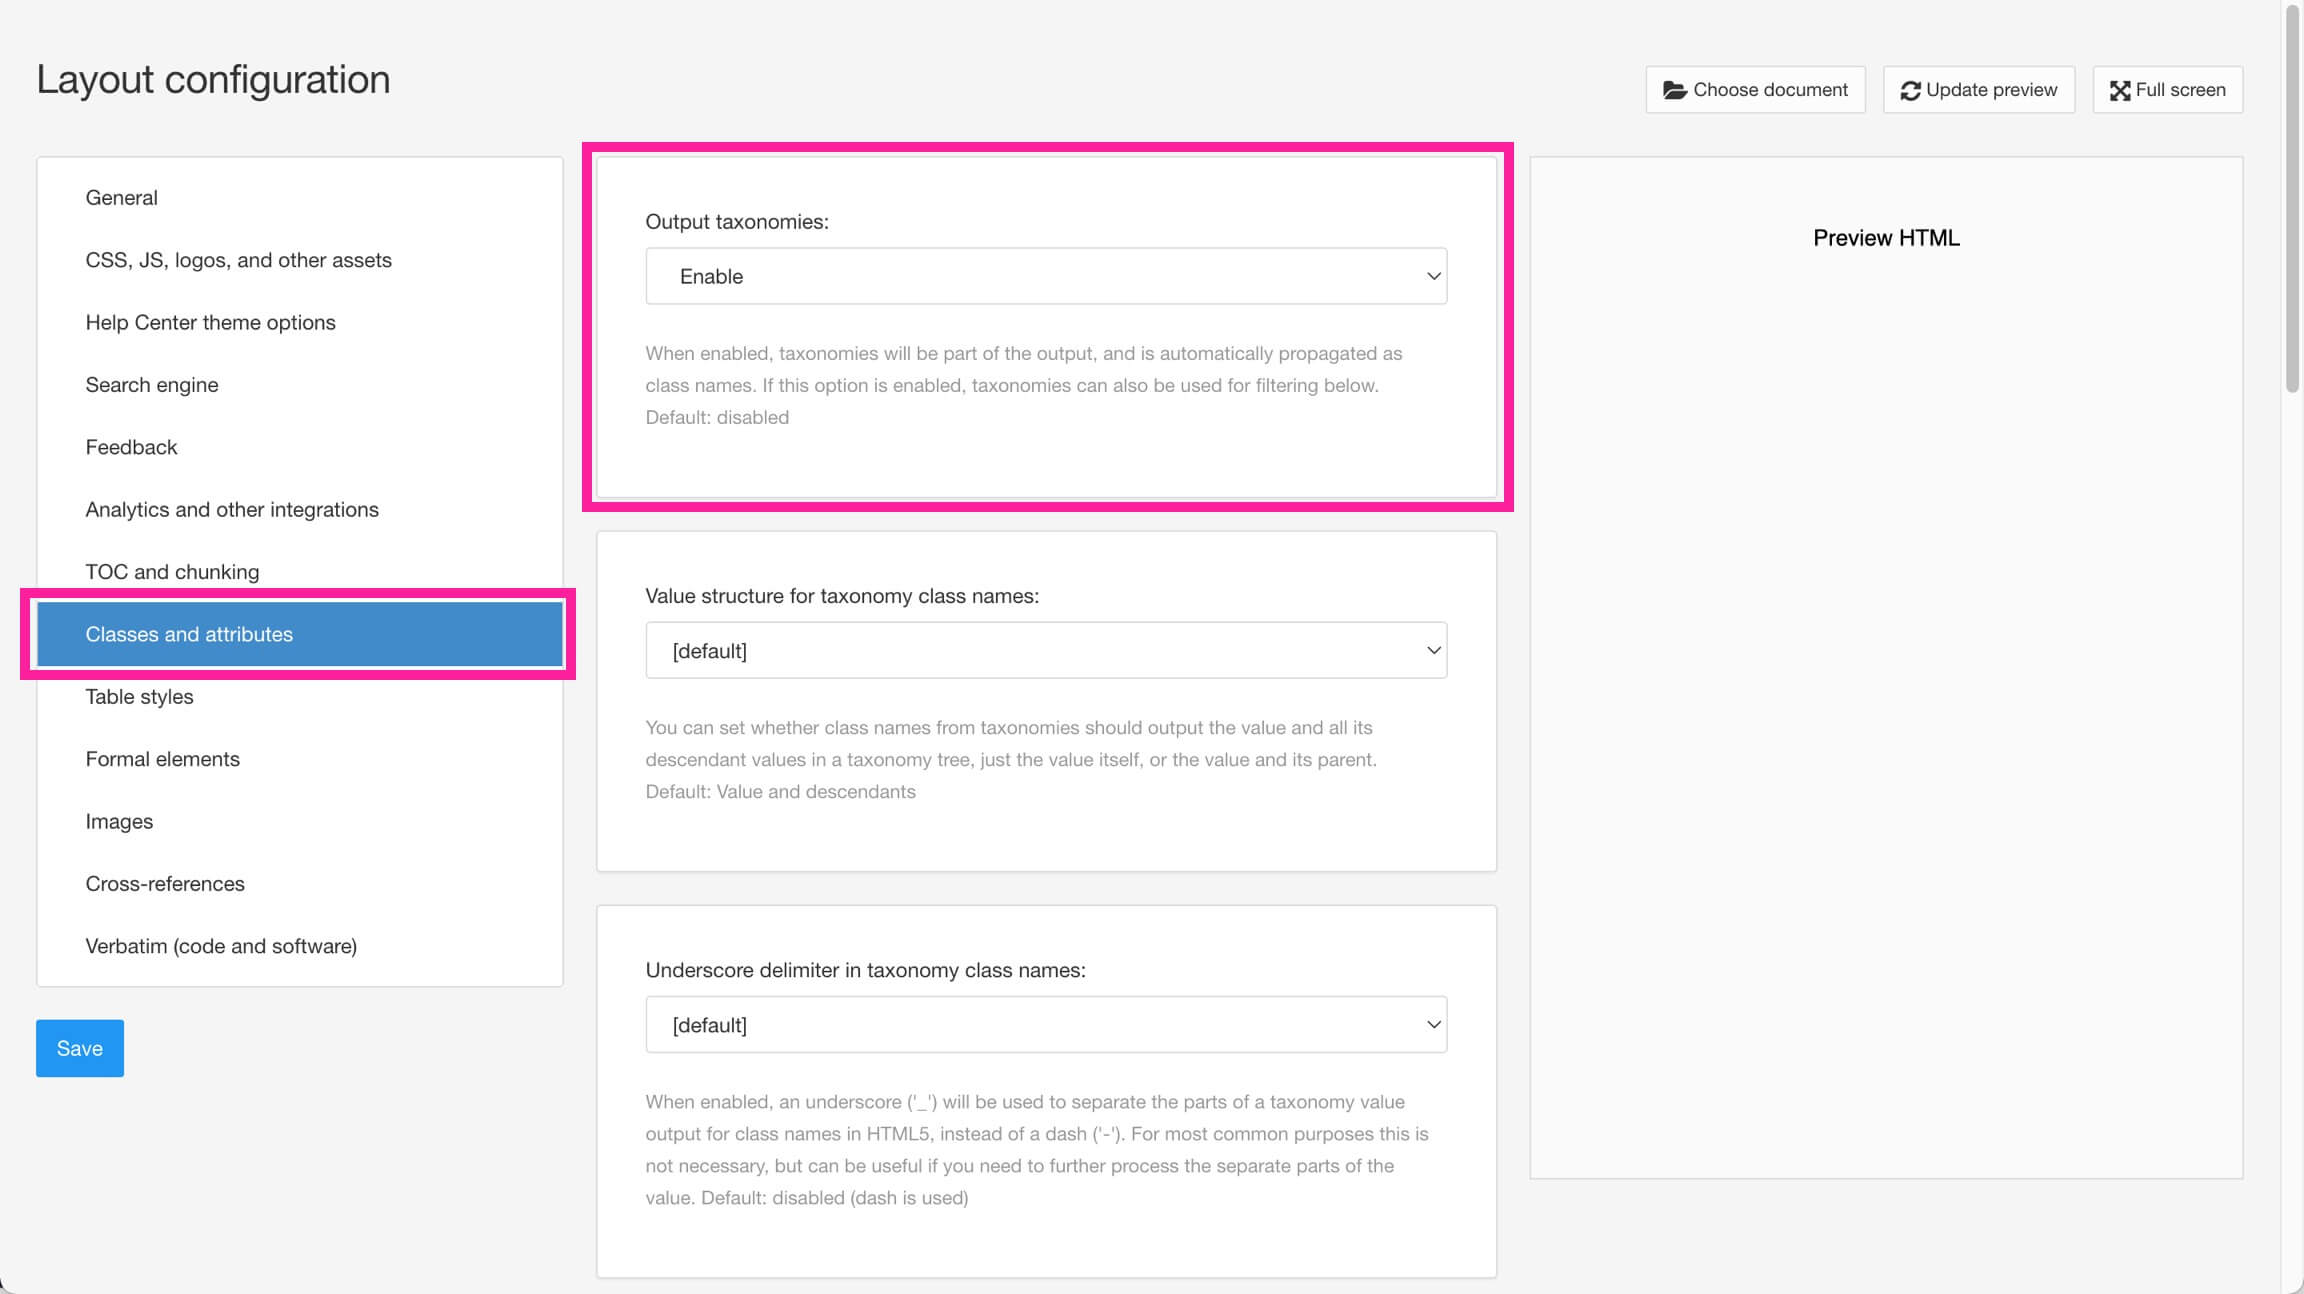The width and height of the screenshot is (2304, 1294).
Task: Open the Search engine settings
Action: 152,384
